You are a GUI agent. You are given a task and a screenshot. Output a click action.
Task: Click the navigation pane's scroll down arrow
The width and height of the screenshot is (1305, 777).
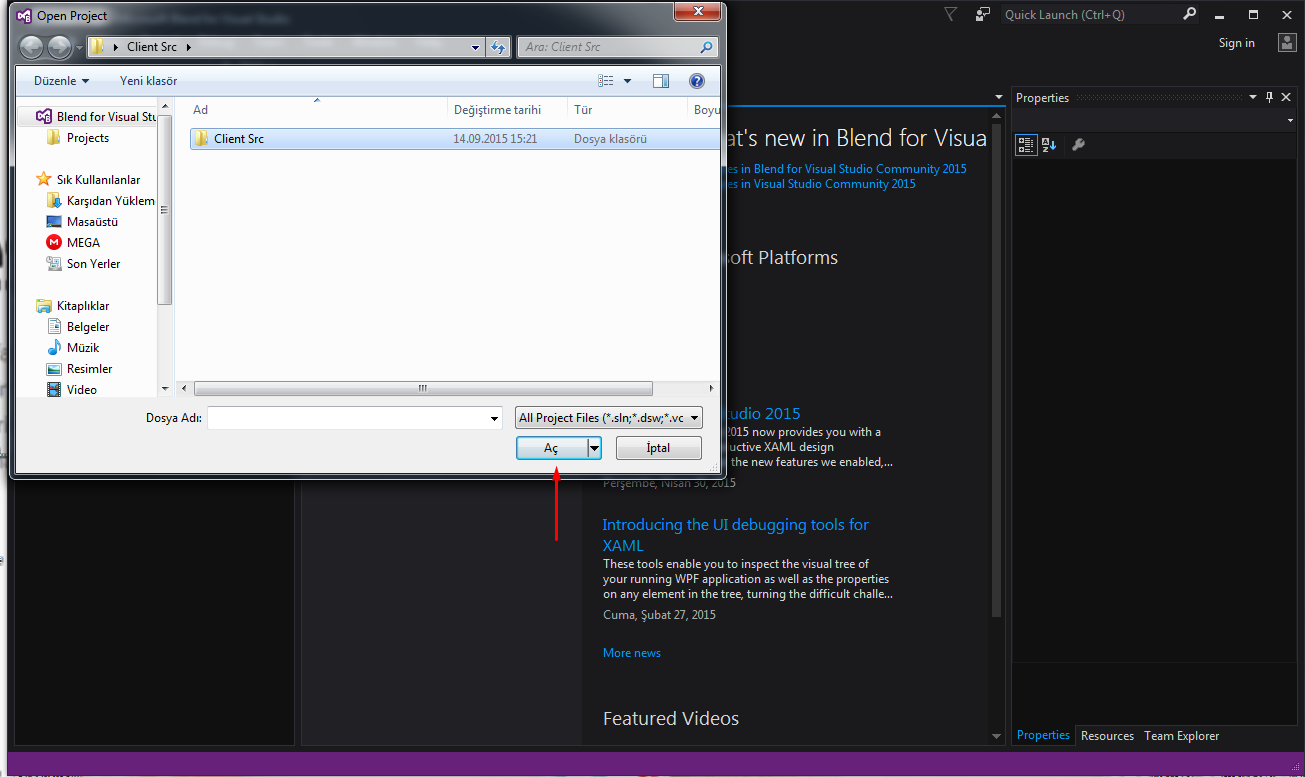[x=166, y=388]
